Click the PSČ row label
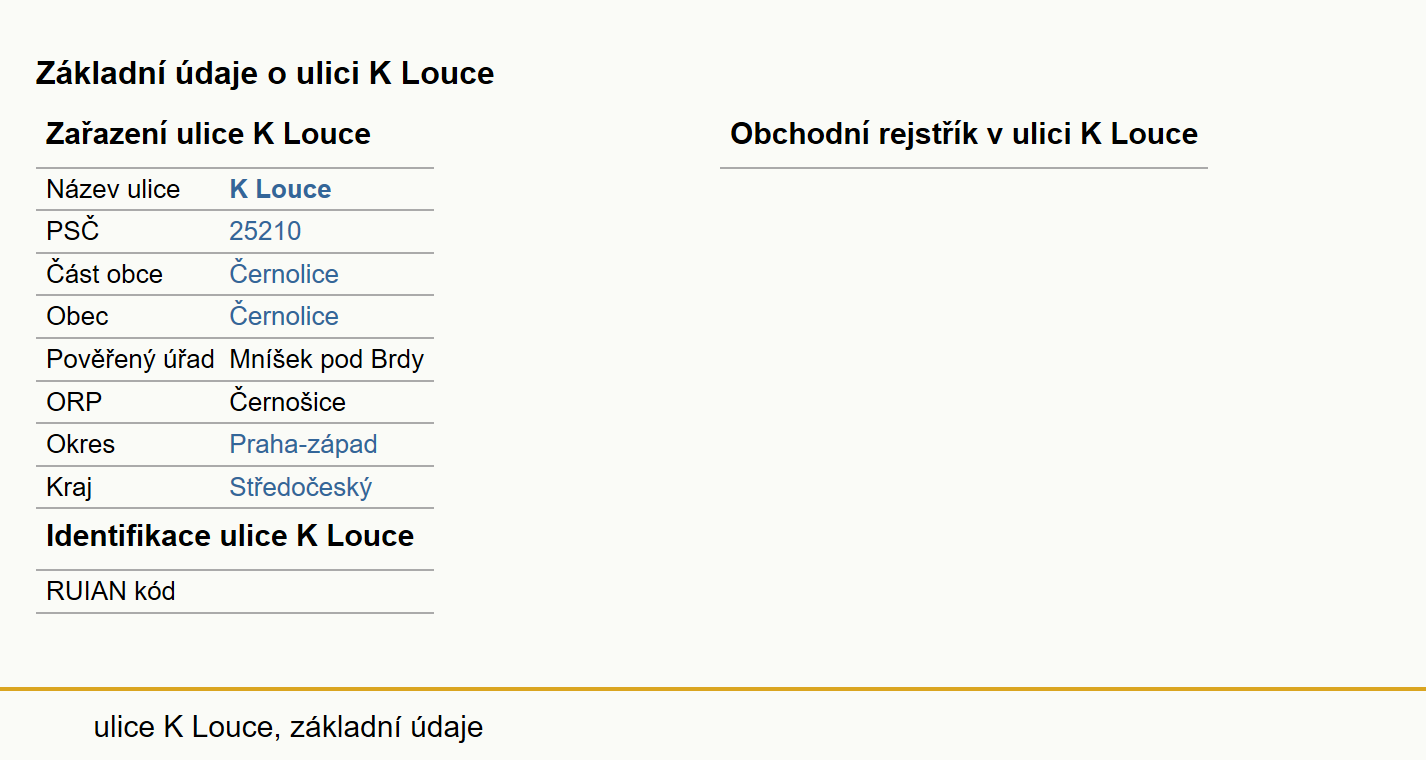The image size is (1426, 760). tap(73, 231)
